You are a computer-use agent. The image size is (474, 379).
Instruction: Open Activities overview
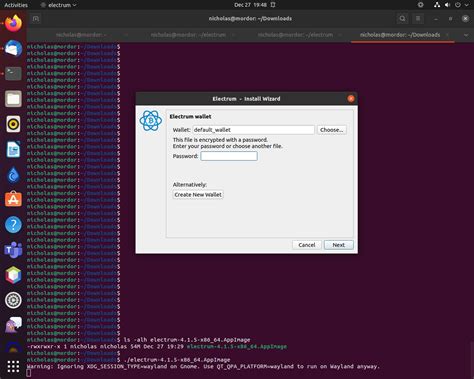point(16,5)
